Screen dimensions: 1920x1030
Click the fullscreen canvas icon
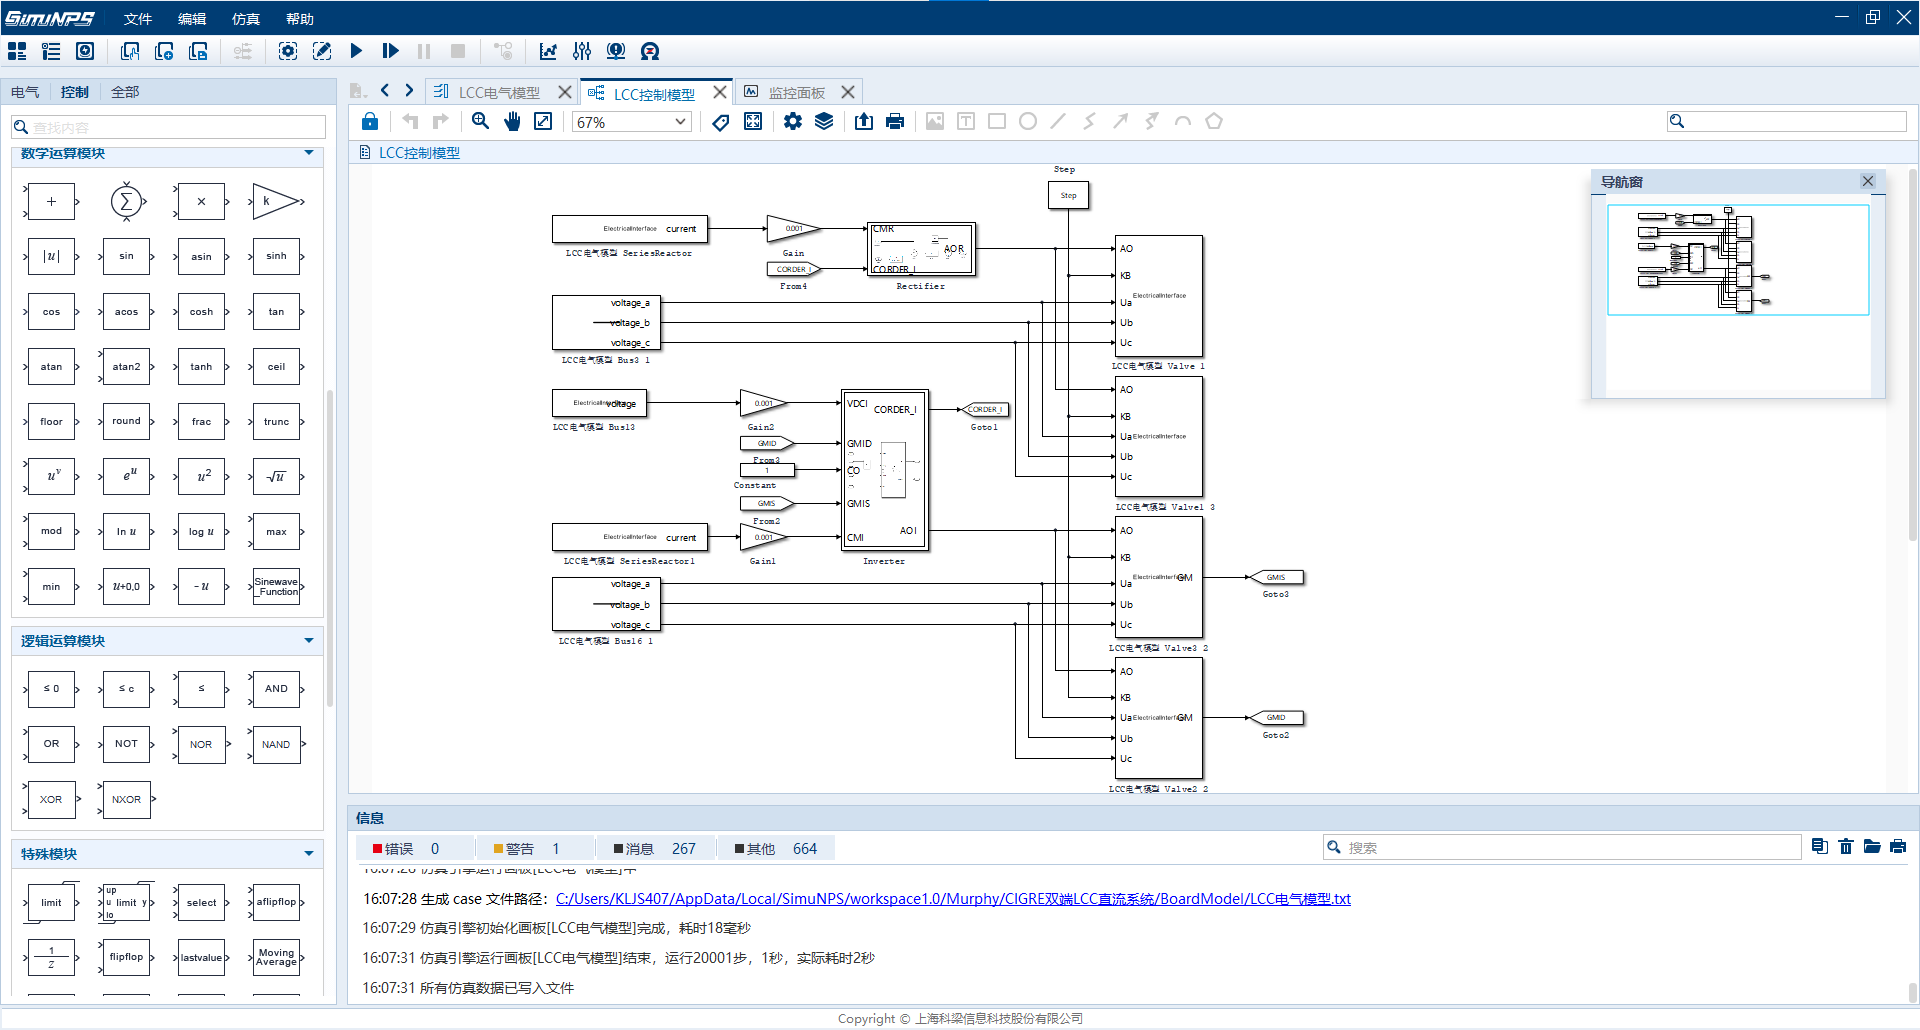click(753, 121)
